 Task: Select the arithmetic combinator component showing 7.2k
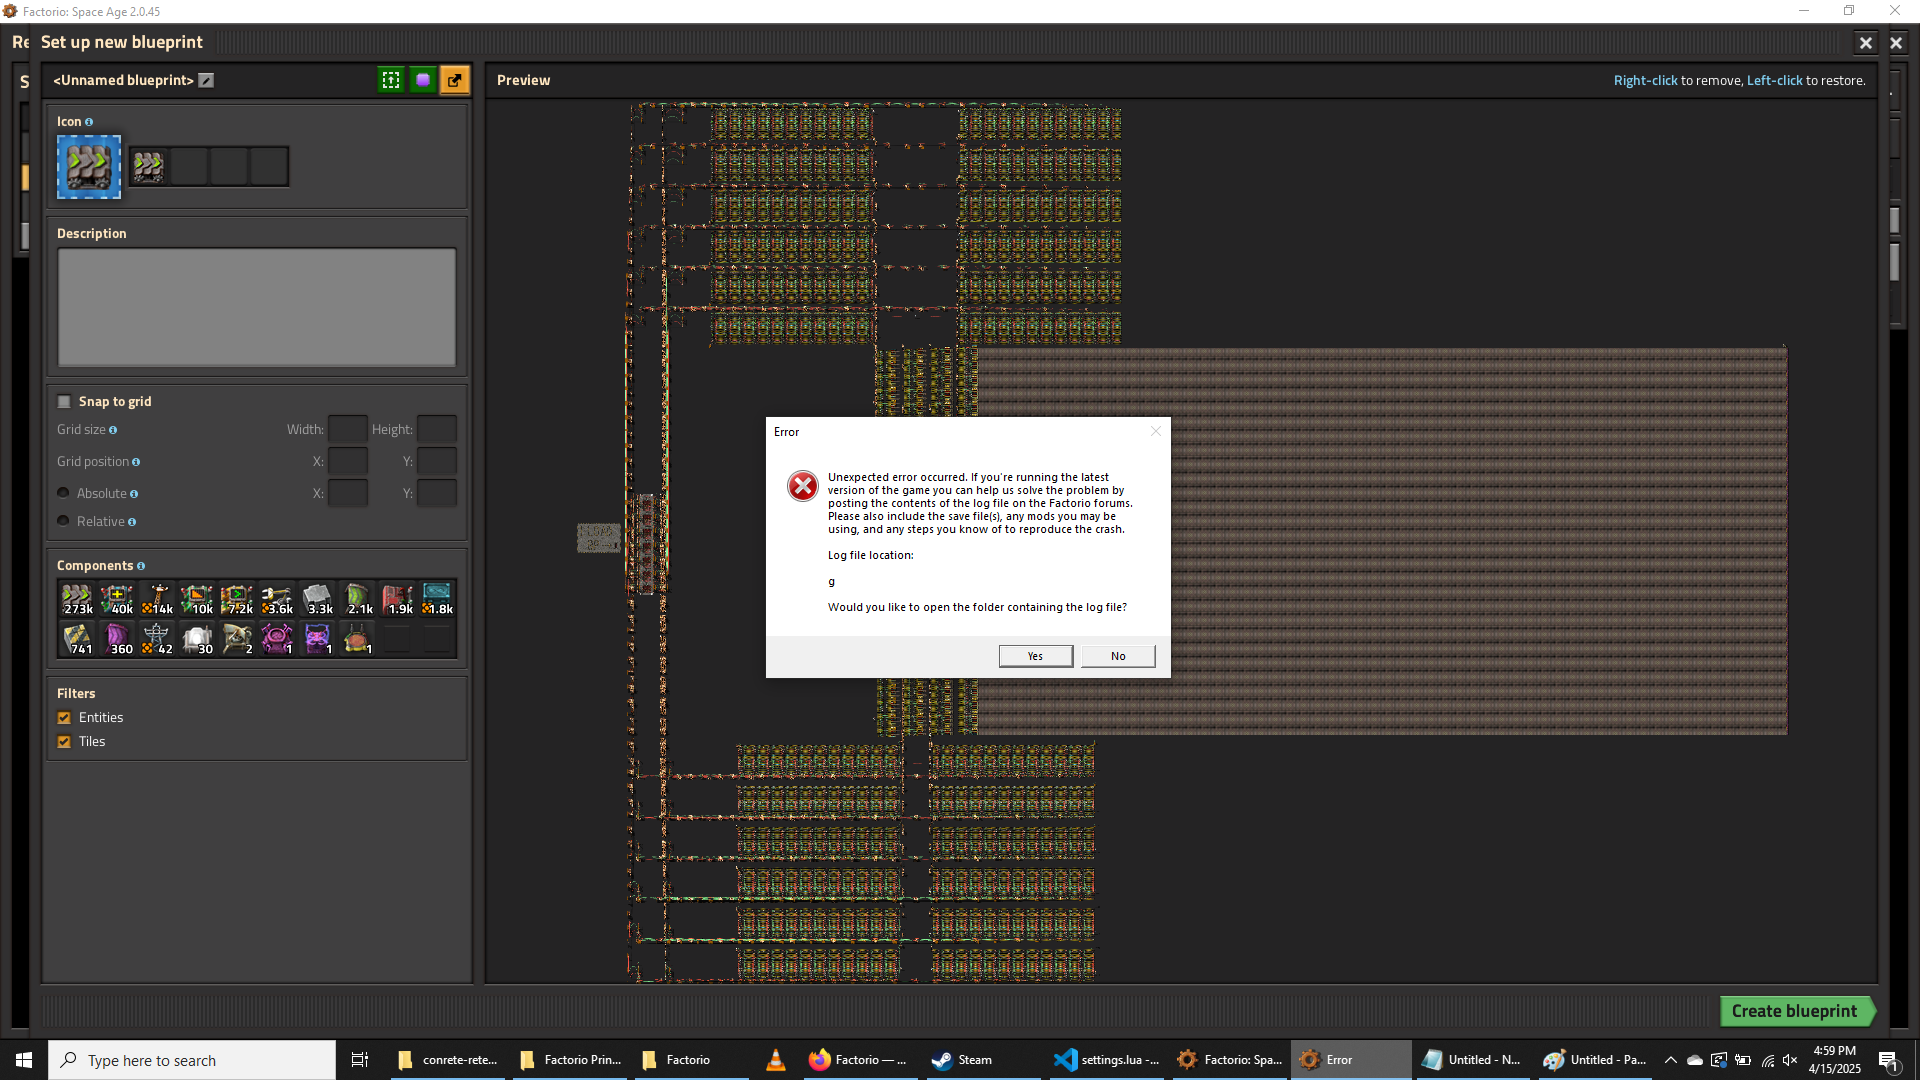(x=237, y=599)
